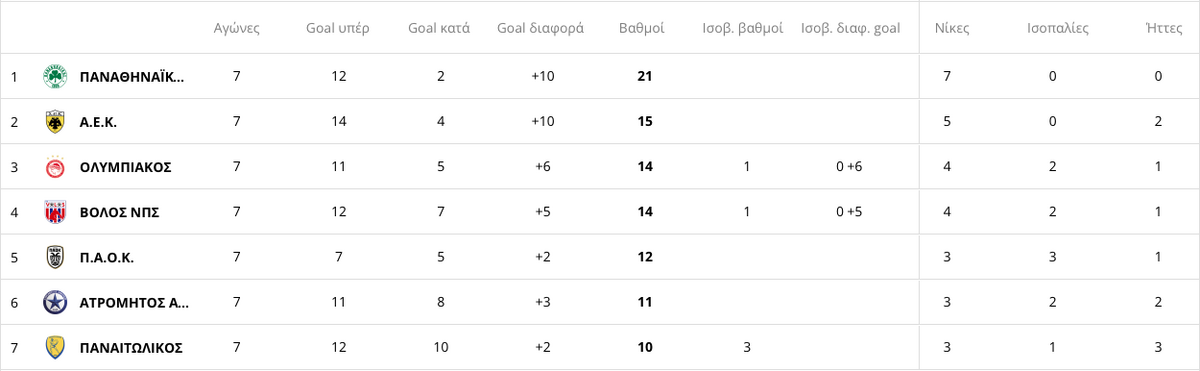Click the Ήττες column header

point(1158,28)
